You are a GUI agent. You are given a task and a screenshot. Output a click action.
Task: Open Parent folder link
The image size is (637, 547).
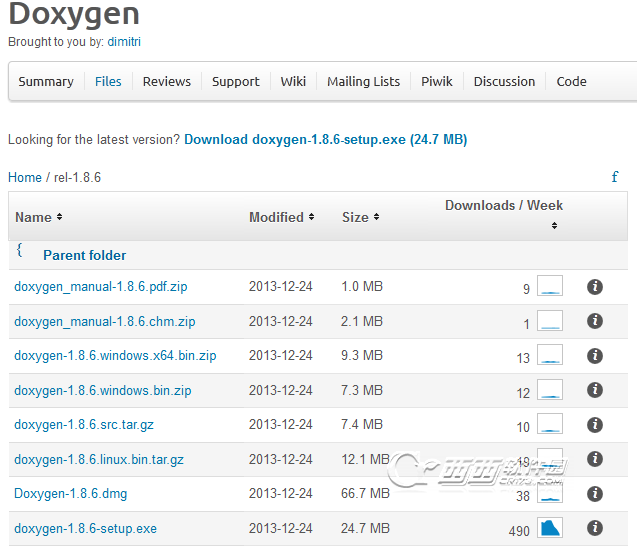click(84, 255)
